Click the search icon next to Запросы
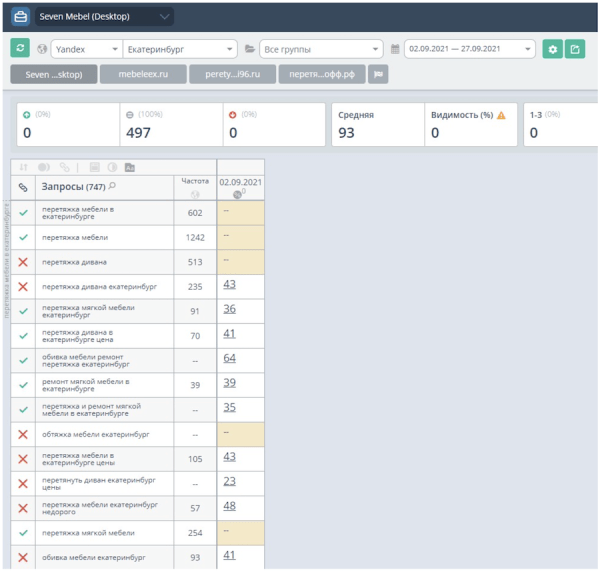 tap(112, 186)
